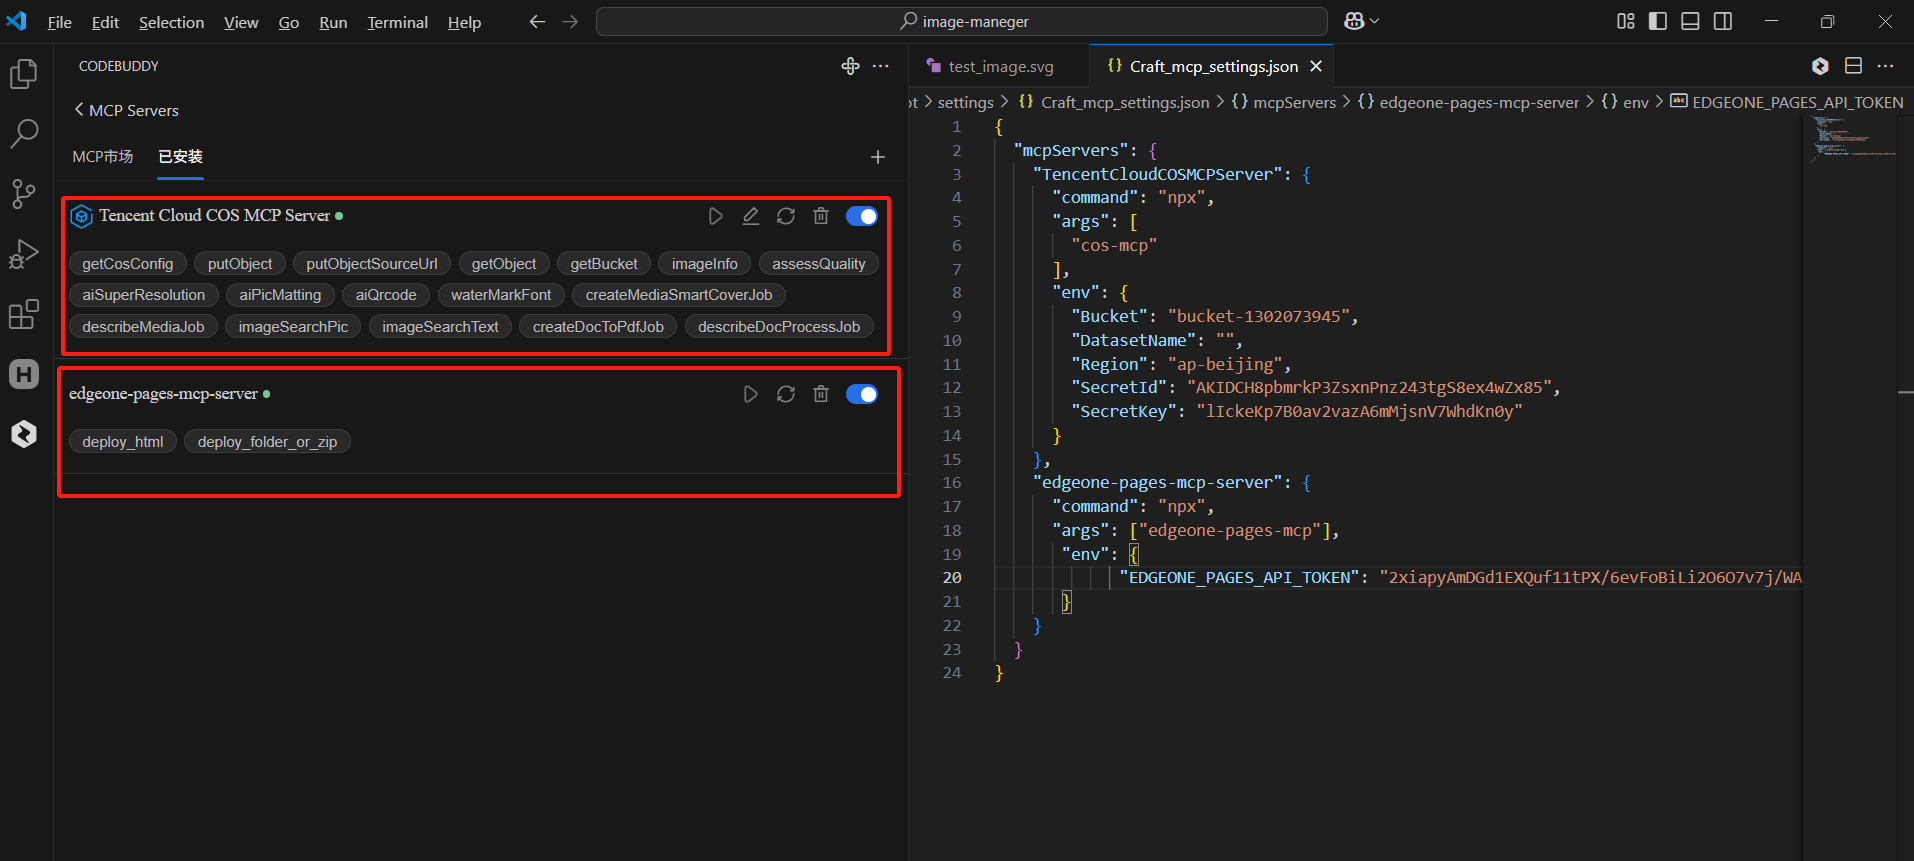Image resolution: width=1914 pixels, height=861 pixels.
Task: Disable Tencent Cloud COS MCP Server toggle
Action: pos(862,216)
